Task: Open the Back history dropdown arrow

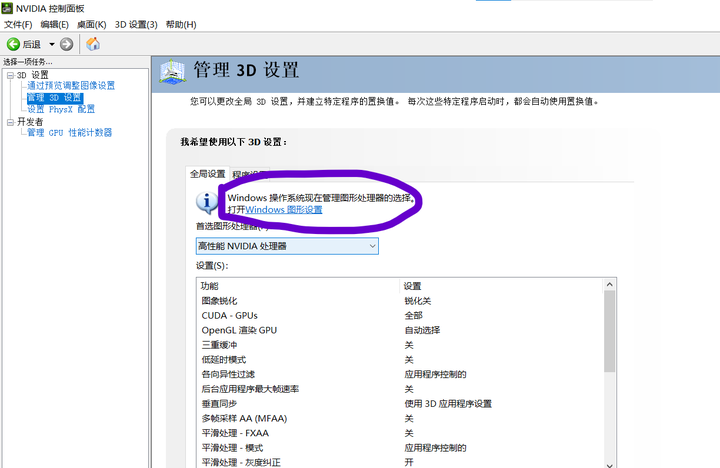Action: coord(52,44)
